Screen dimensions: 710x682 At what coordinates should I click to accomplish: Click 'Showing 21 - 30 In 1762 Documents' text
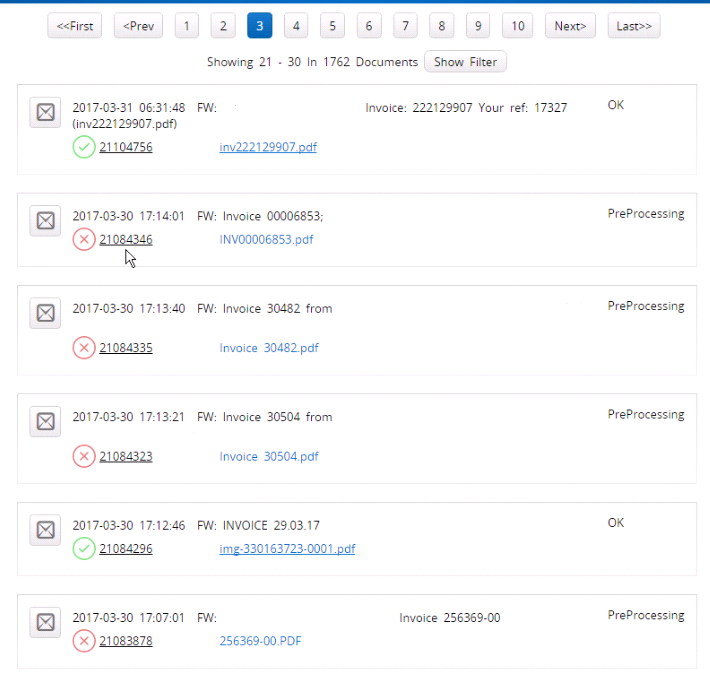pyautogui.click(x=312, y=62)
